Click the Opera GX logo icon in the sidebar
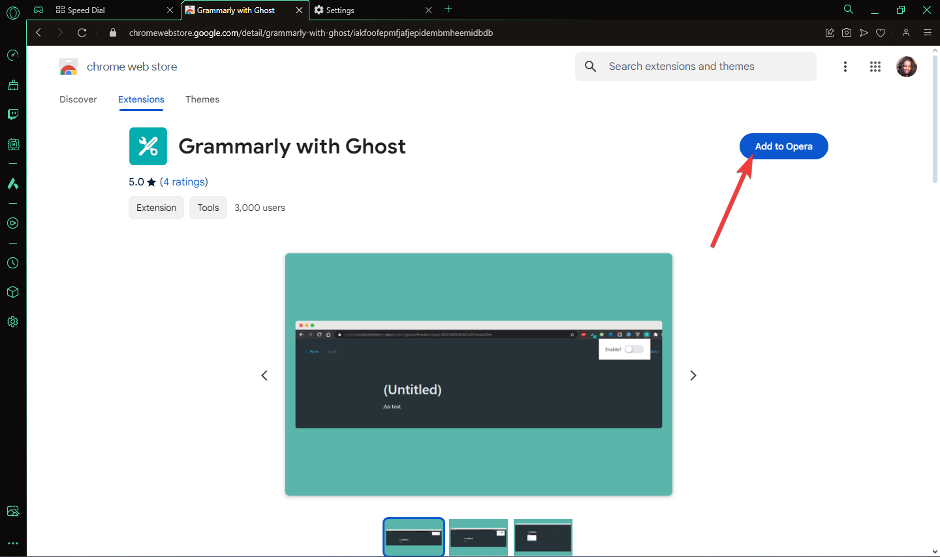Screen dimensions: 940x557 (13, 12)
